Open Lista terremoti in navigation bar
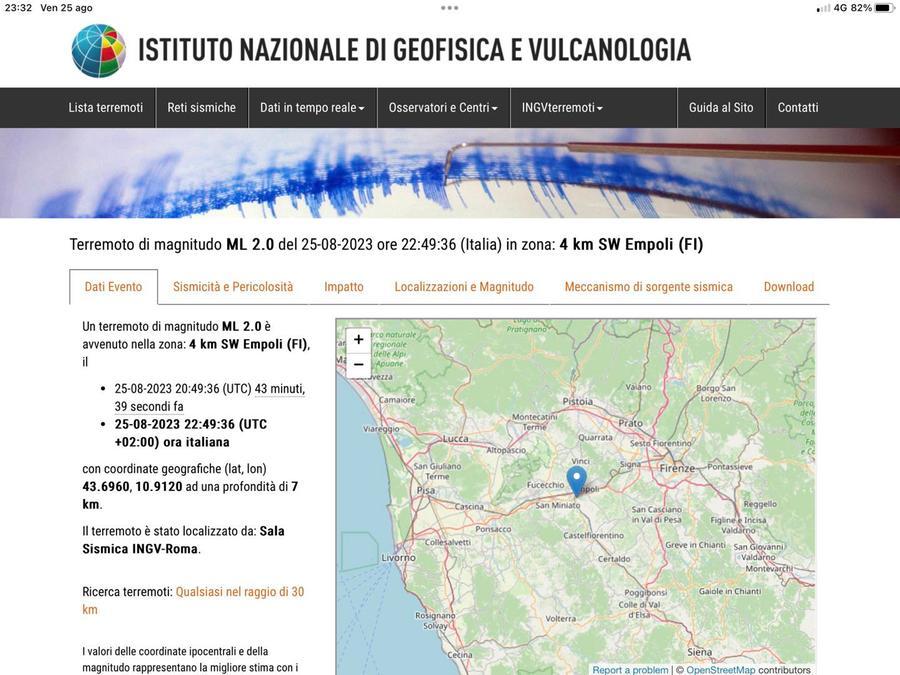 pos(106,107)
